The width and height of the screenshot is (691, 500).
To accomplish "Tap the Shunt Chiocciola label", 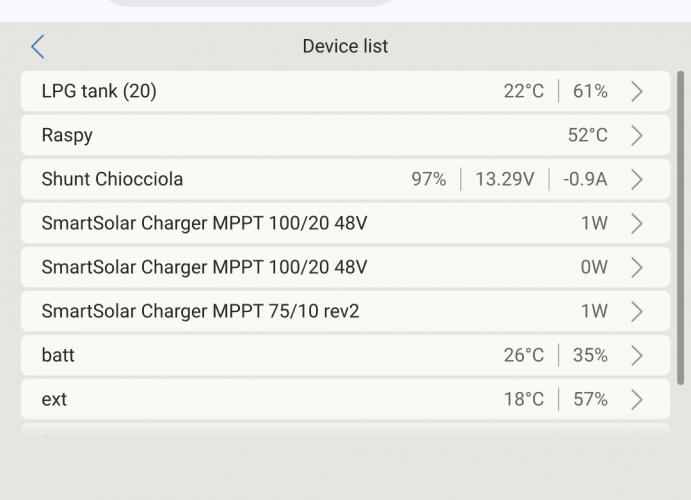I will [112, 180].
